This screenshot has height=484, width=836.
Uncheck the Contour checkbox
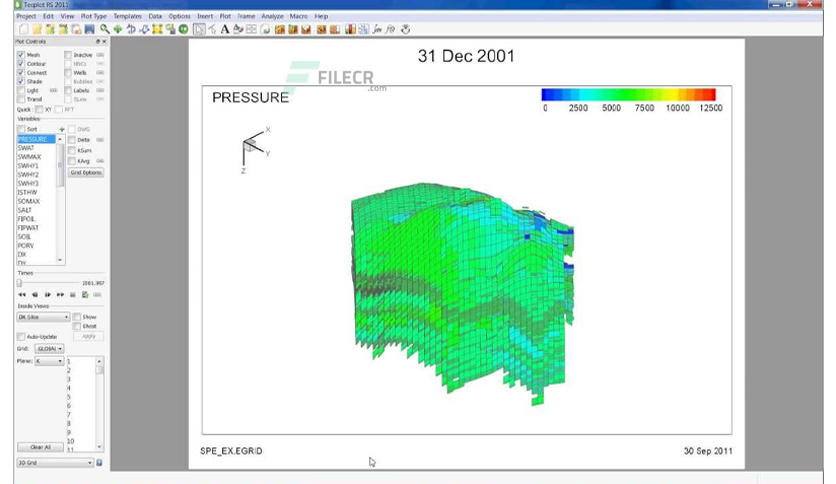[x=21, y=63]
